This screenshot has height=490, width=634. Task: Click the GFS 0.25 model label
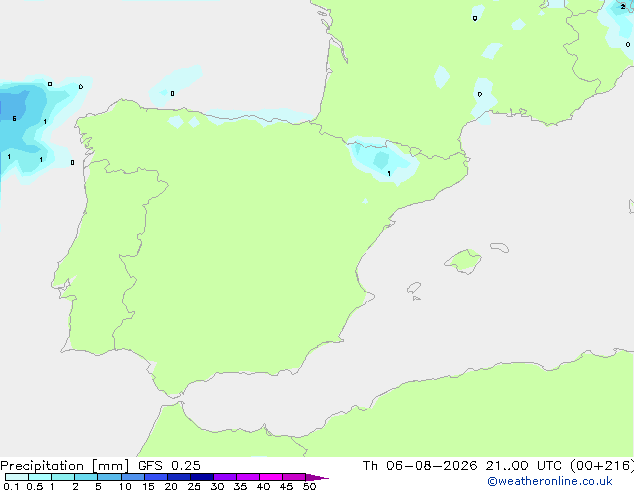(x=169, y=466)
